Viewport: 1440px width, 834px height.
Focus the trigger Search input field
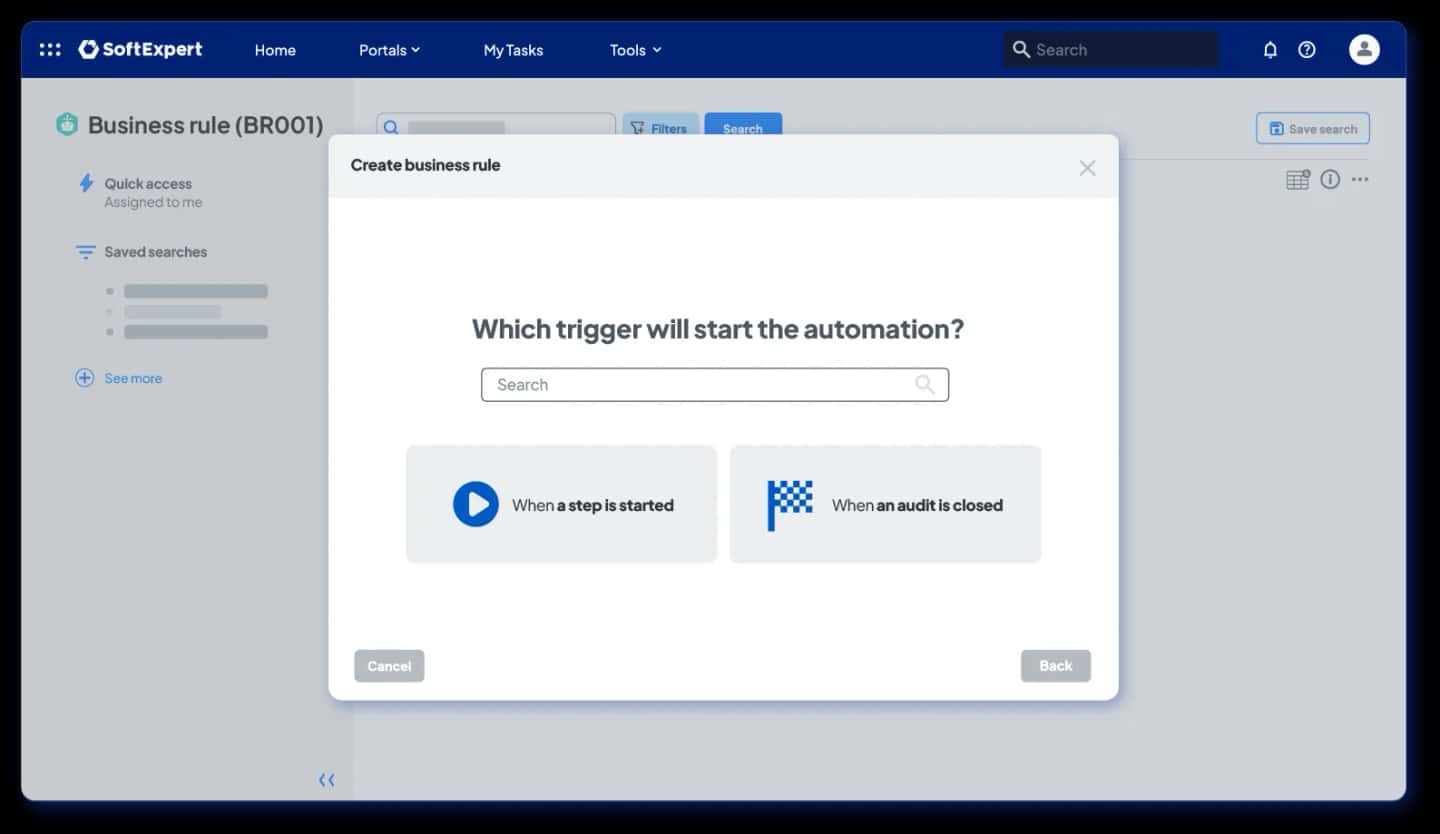click(x=715, y=384)
